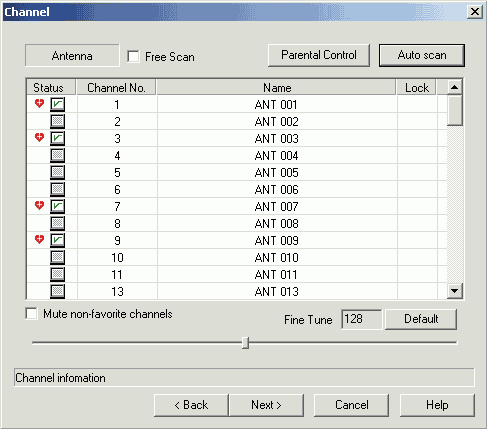Click the Fine Tune value field
The image size is (487, 429).
click(x=362, y=319)
